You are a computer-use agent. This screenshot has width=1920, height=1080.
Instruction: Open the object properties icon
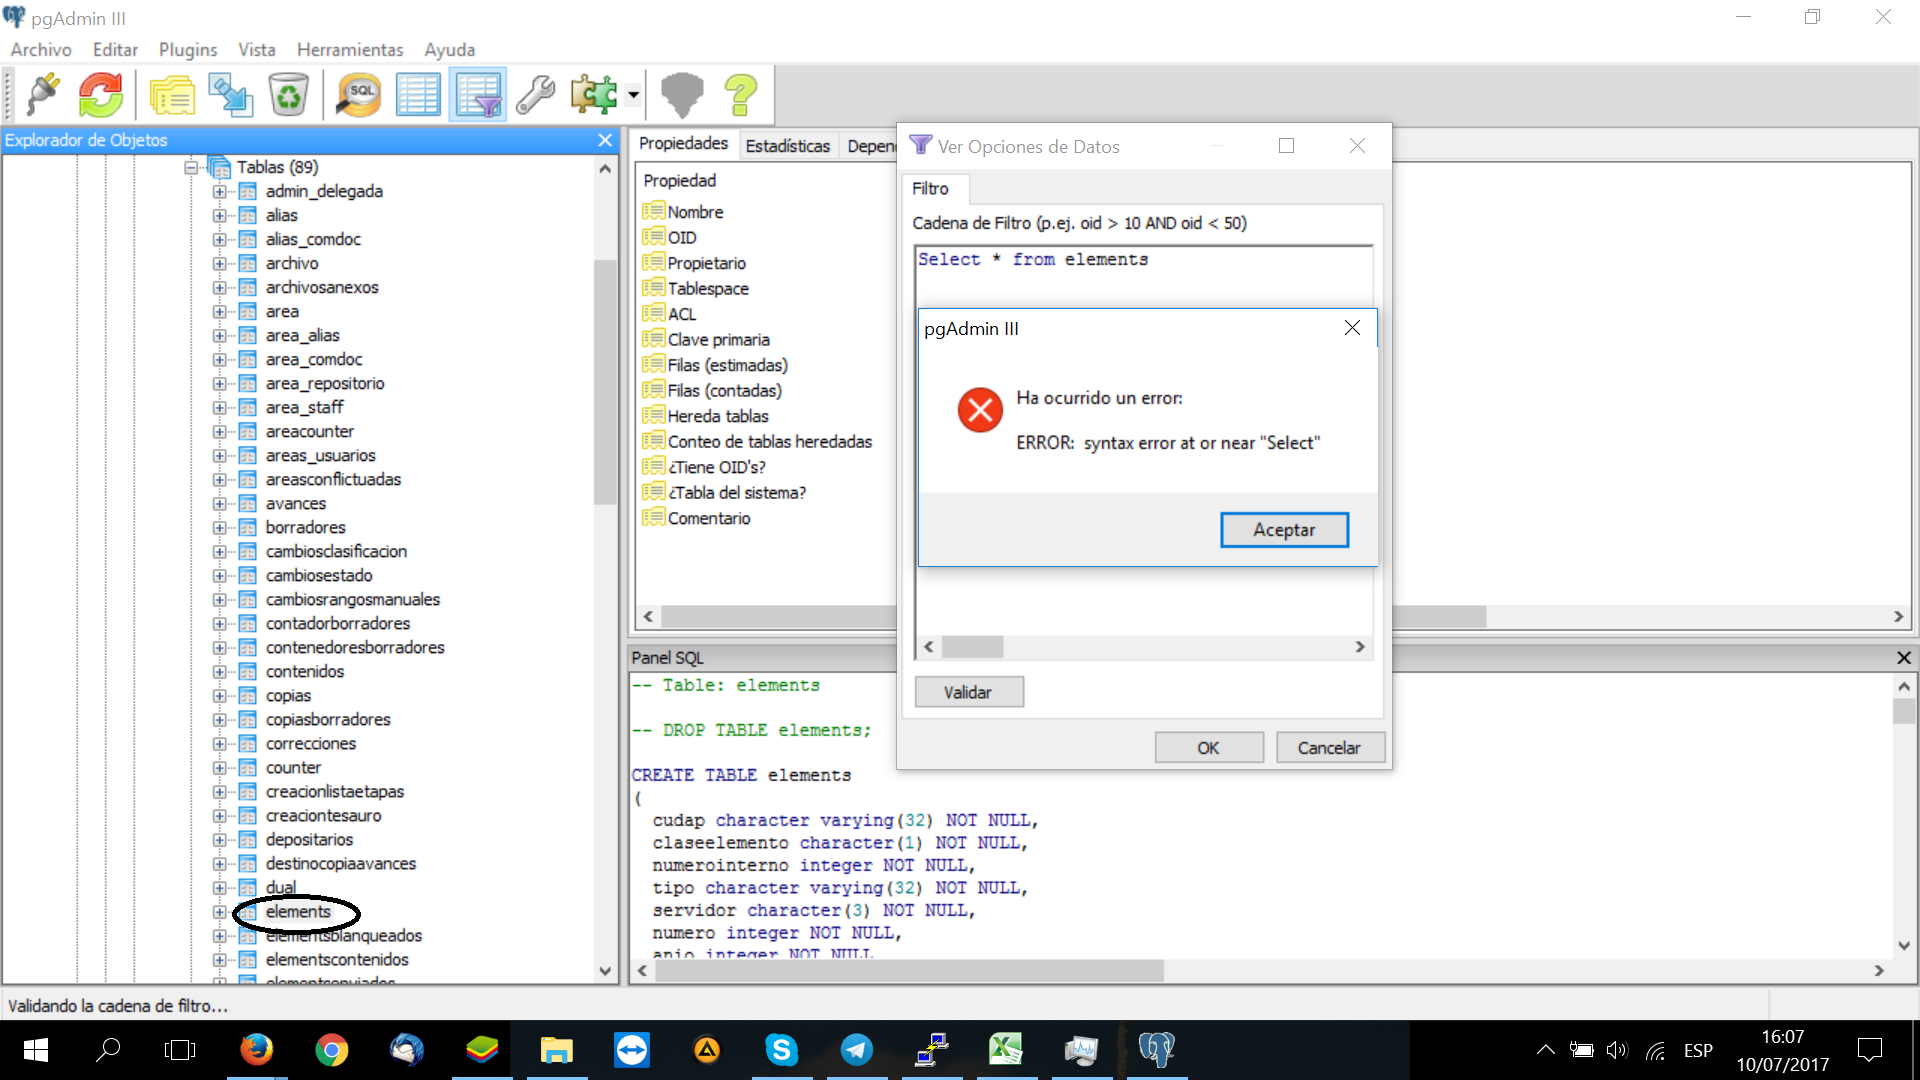tap(172, 95)
